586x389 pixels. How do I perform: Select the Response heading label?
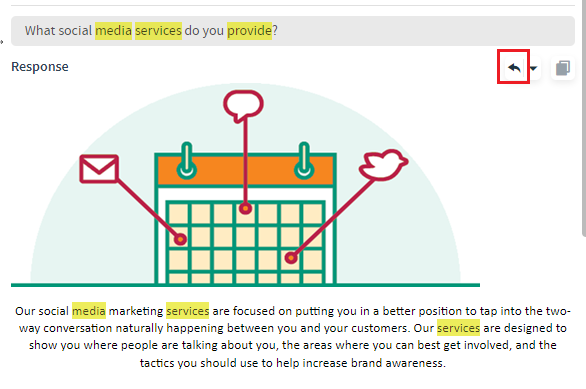[40, 67]
